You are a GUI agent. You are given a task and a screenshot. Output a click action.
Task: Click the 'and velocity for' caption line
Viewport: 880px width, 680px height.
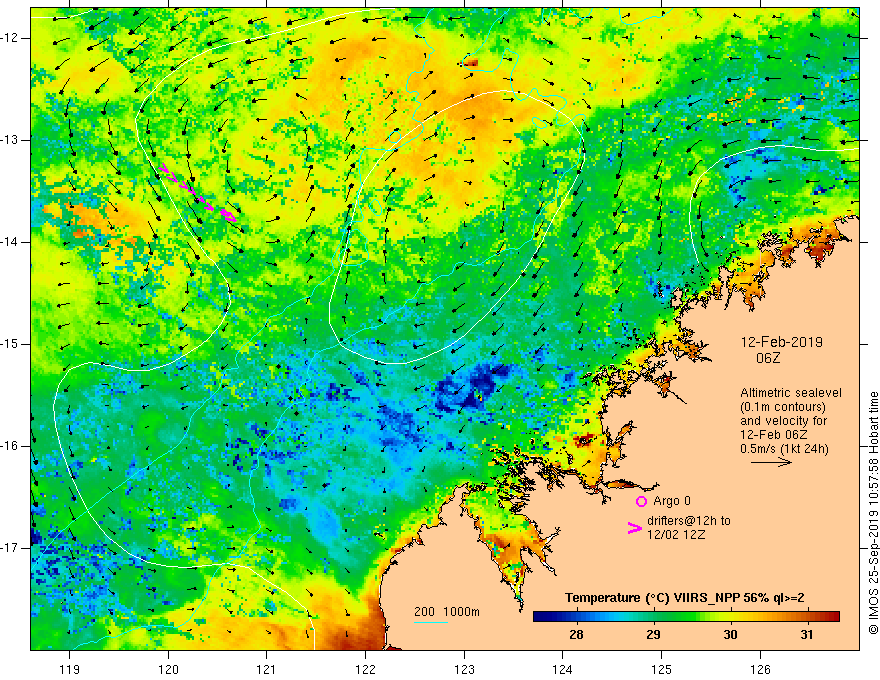pyautogui.click(x=783, y=421)
